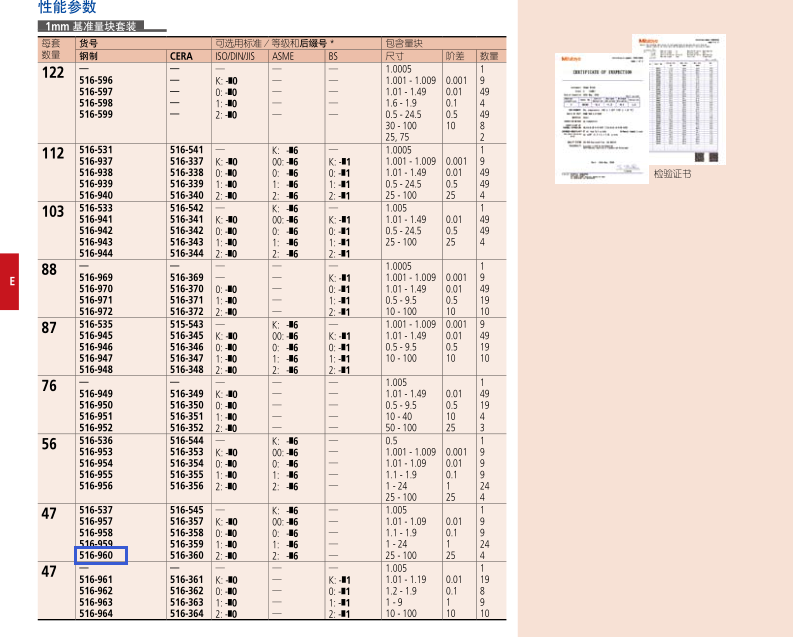Image resolution: width=793 pixels, height=637 pixels.
Task: Click size range 1.6 - 1.9
Action: pyautogui.click(x=401, y=103)
